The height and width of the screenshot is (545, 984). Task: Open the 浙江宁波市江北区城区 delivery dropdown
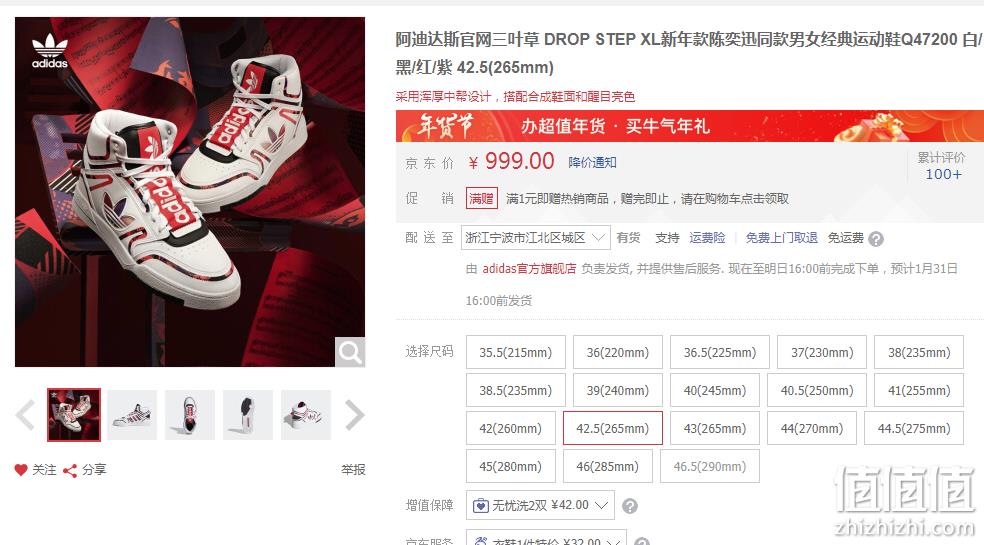click(535, 237)
